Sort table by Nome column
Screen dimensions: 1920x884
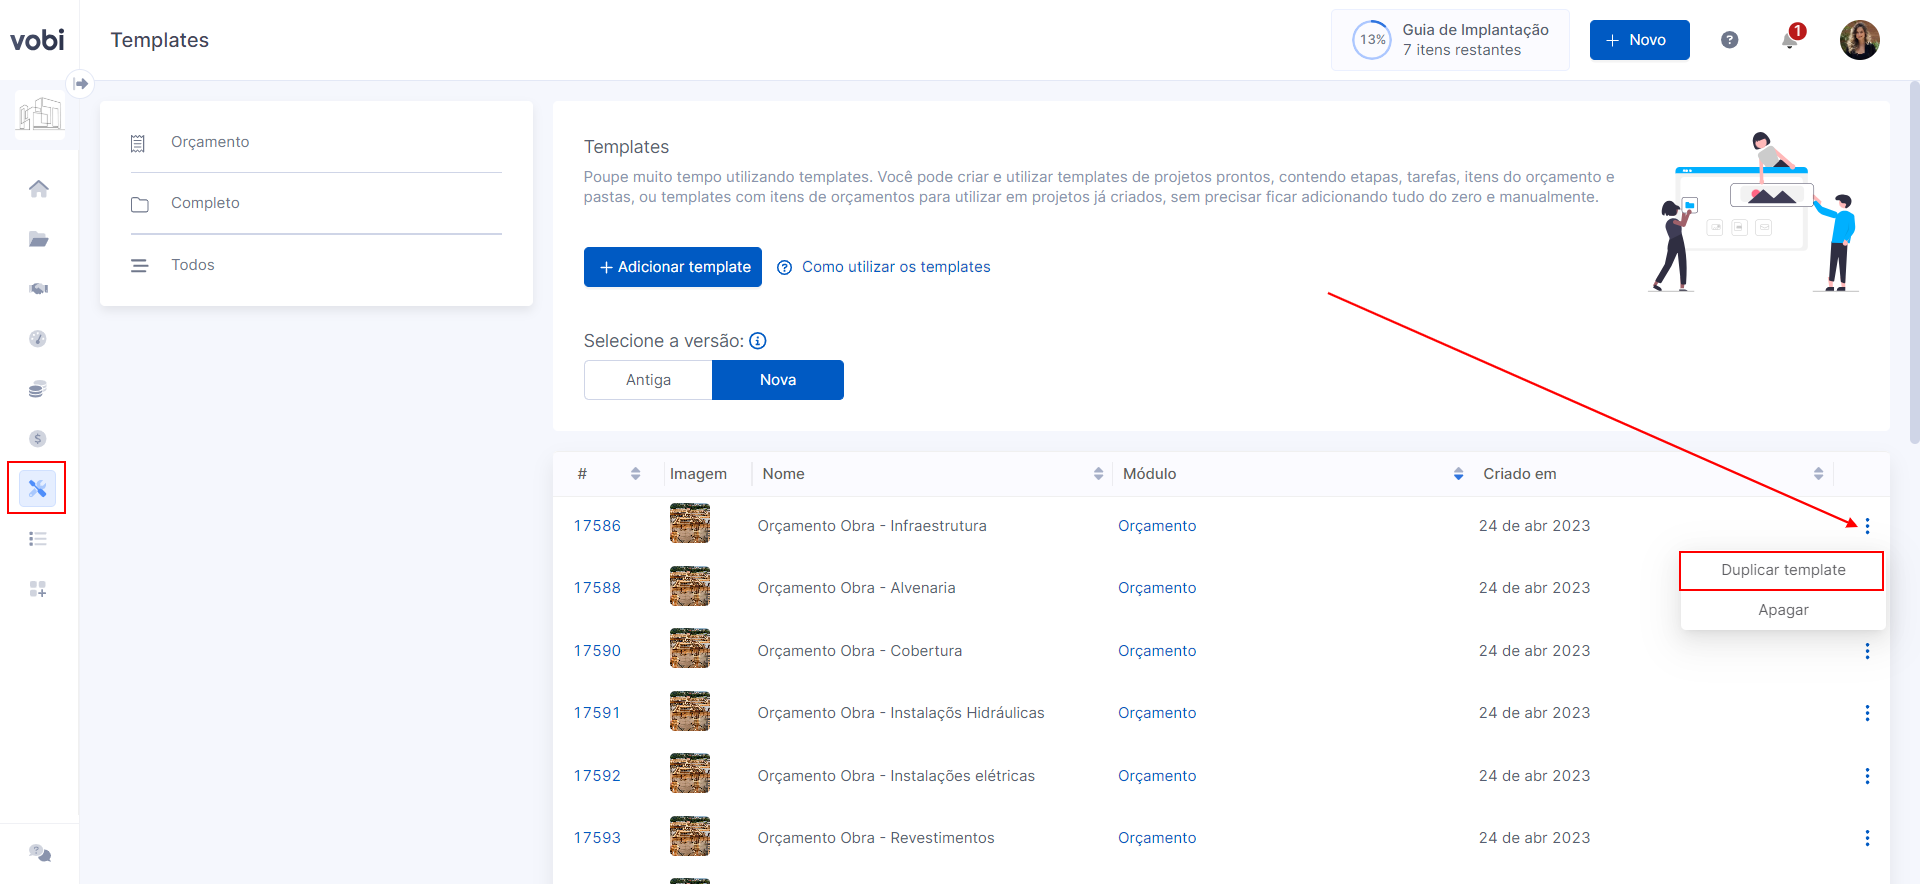pyautogui.click(x=1098, y=474)
